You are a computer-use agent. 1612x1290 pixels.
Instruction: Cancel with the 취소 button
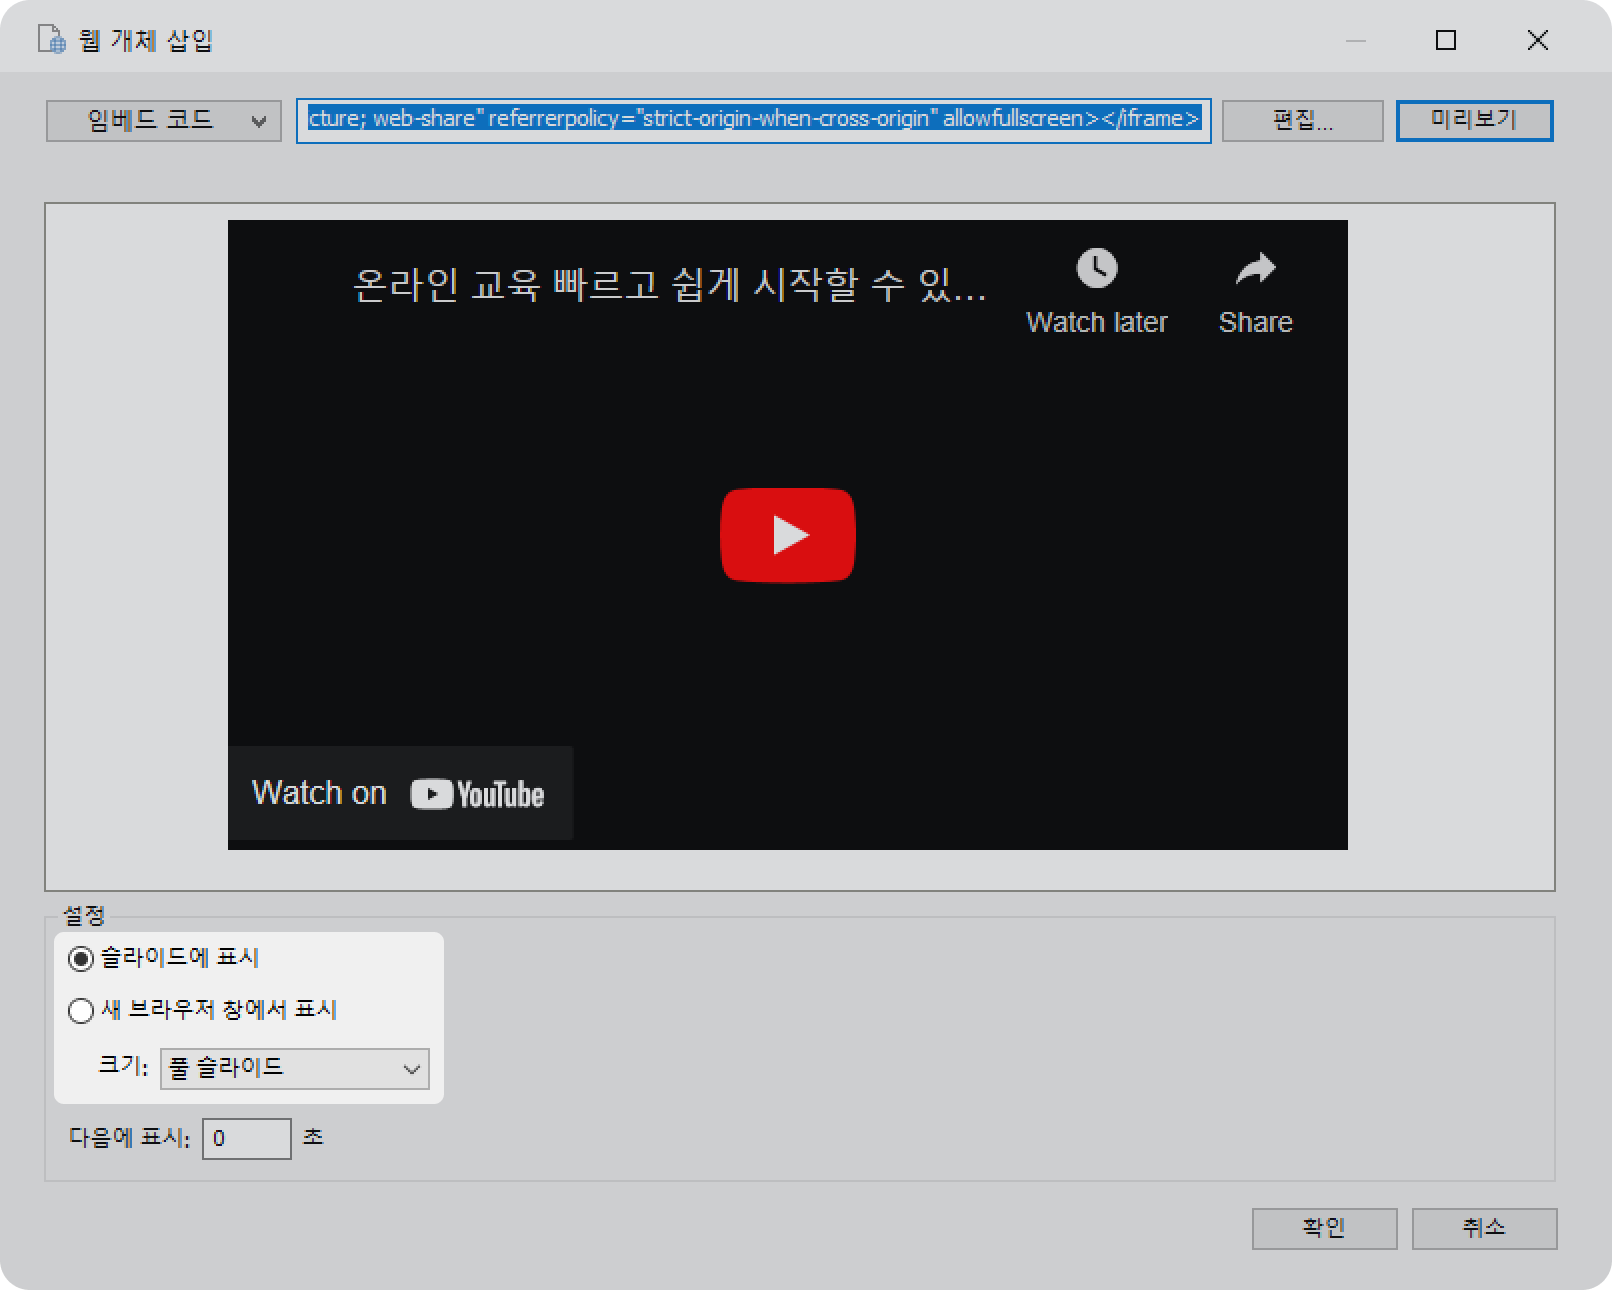(x=1484, y=1229)
